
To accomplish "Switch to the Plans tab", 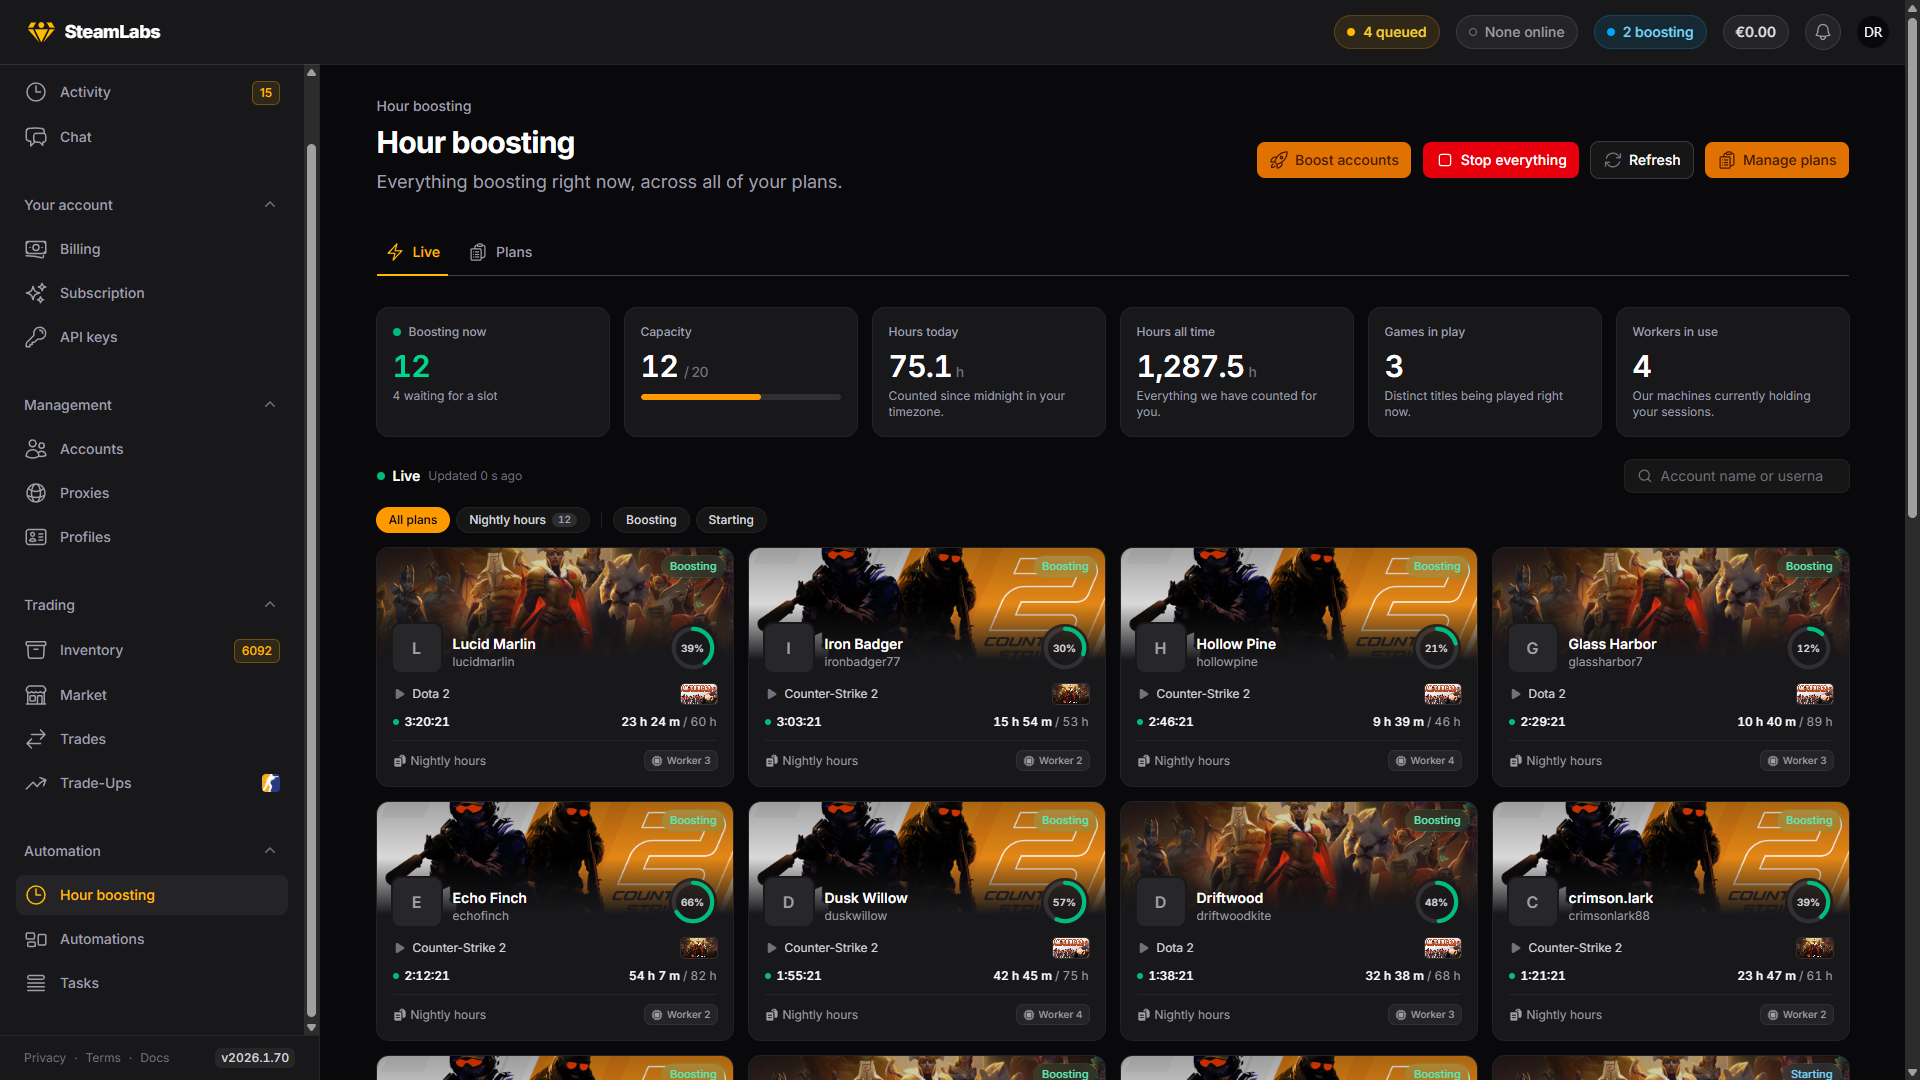I will 501,252.
